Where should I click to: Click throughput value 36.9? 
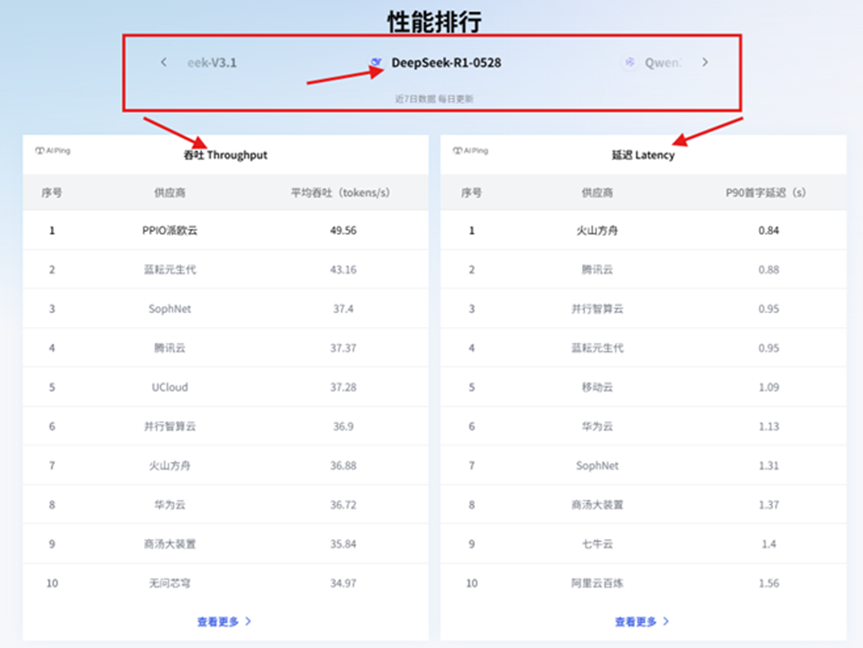[343, 426]
